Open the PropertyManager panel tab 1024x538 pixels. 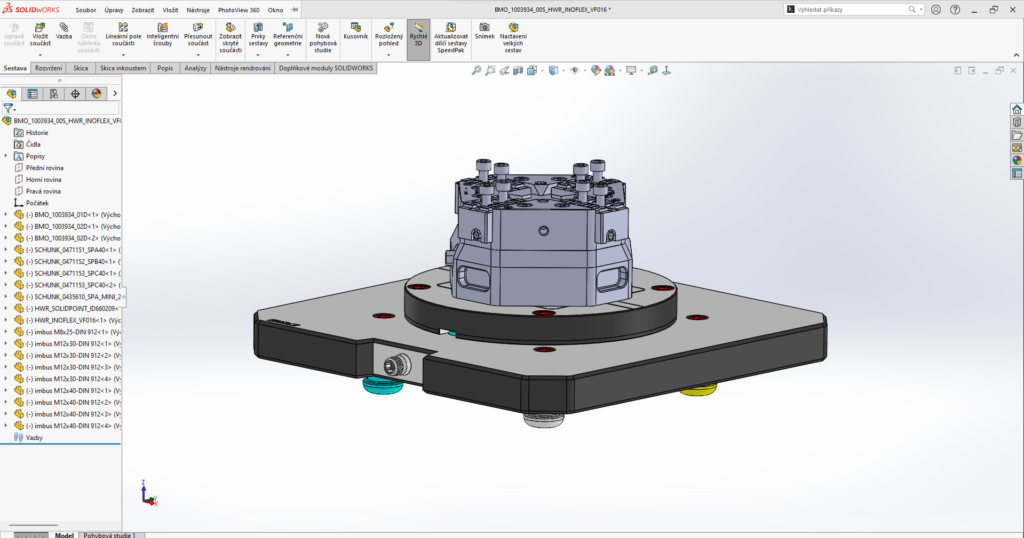33,94
